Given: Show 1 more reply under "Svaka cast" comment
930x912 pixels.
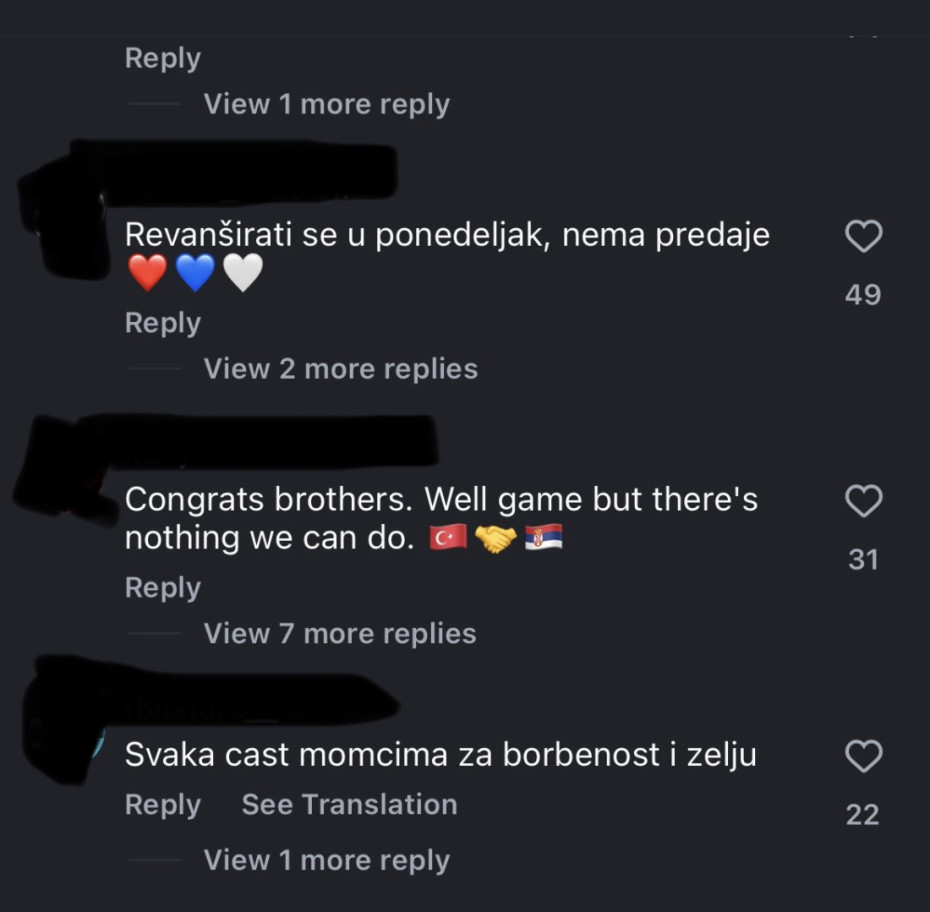Looking at the screenshot, I should click(326, 860).
